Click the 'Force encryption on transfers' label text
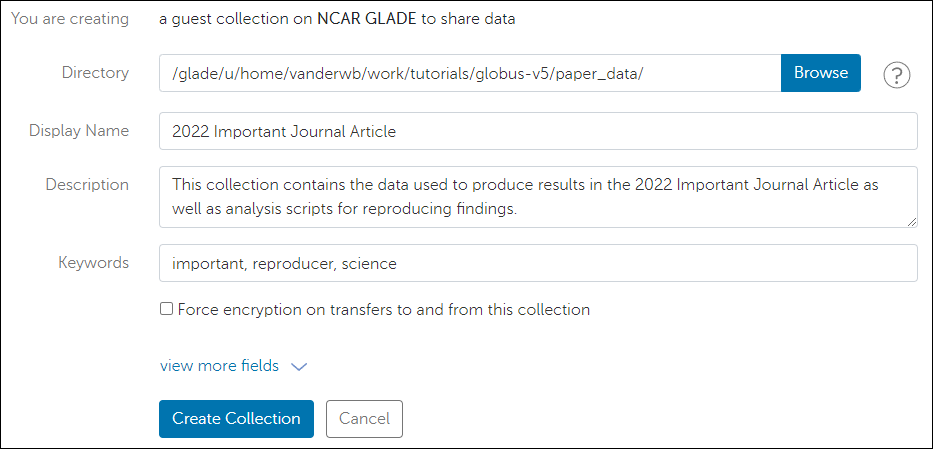The image size is (933, 449). [383, 310]
